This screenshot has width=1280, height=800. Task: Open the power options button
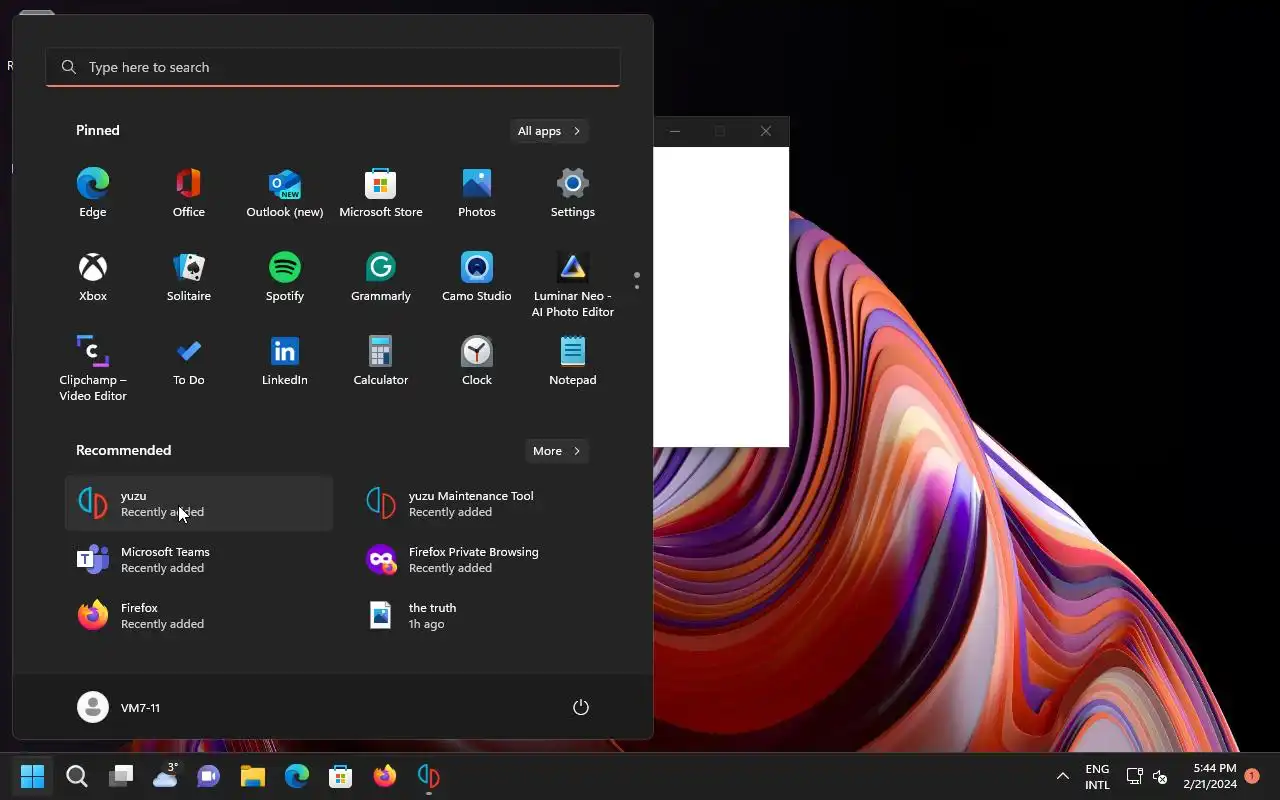[581, 707]
